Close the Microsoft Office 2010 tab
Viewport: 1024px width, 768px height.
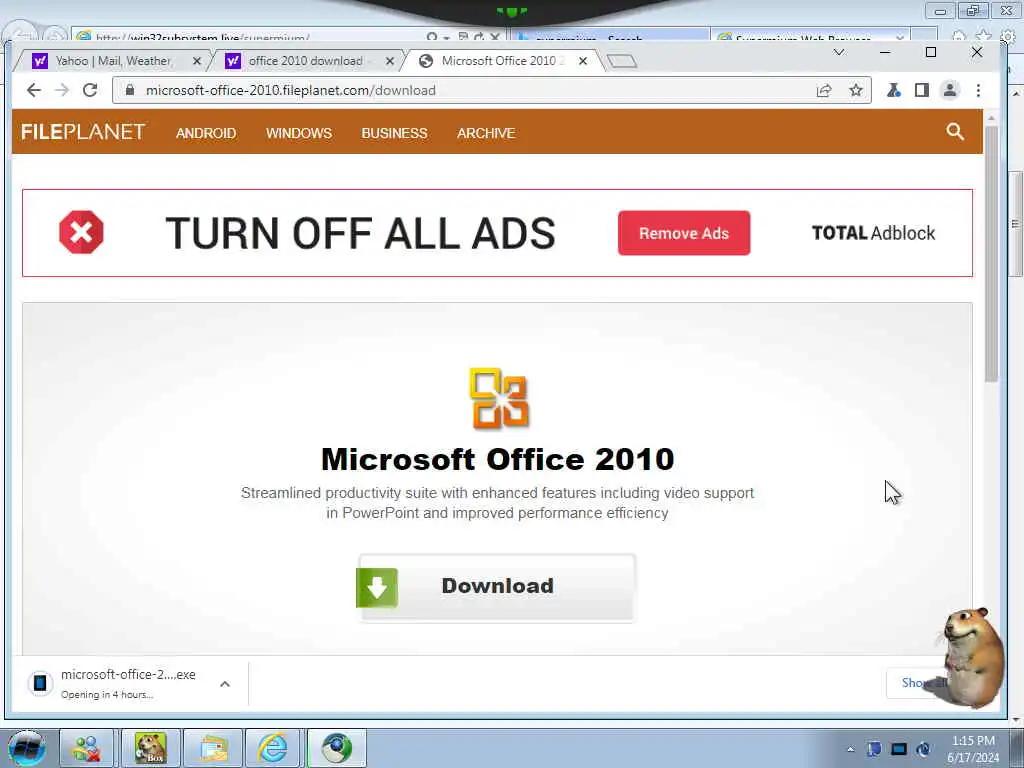click(583, 61)
